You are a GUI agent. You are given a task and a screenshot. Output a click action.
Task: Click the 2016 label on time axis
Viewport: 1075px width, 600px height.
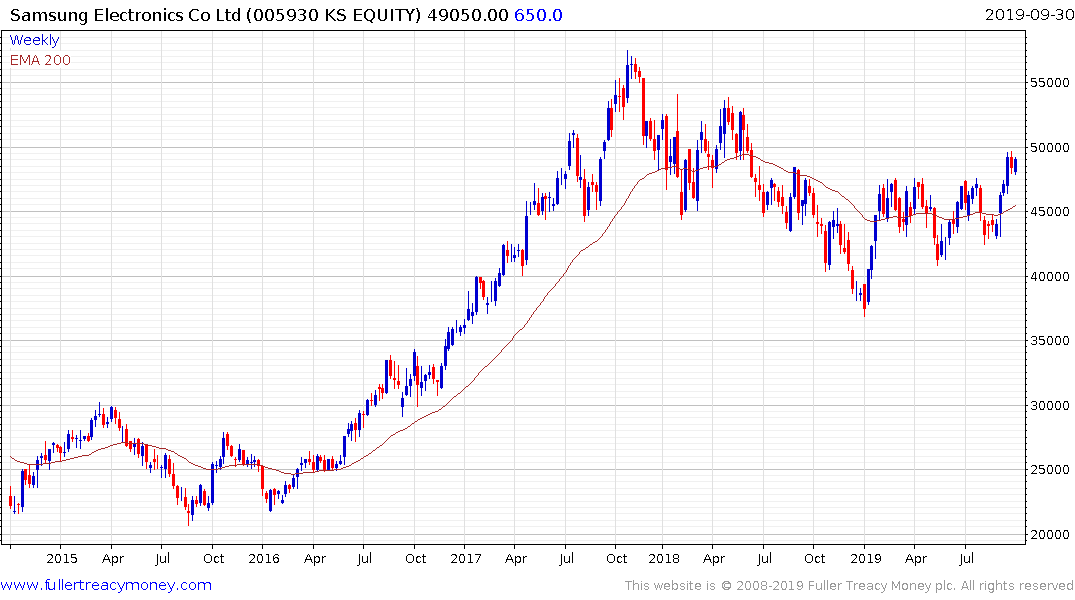pos(264,558)
